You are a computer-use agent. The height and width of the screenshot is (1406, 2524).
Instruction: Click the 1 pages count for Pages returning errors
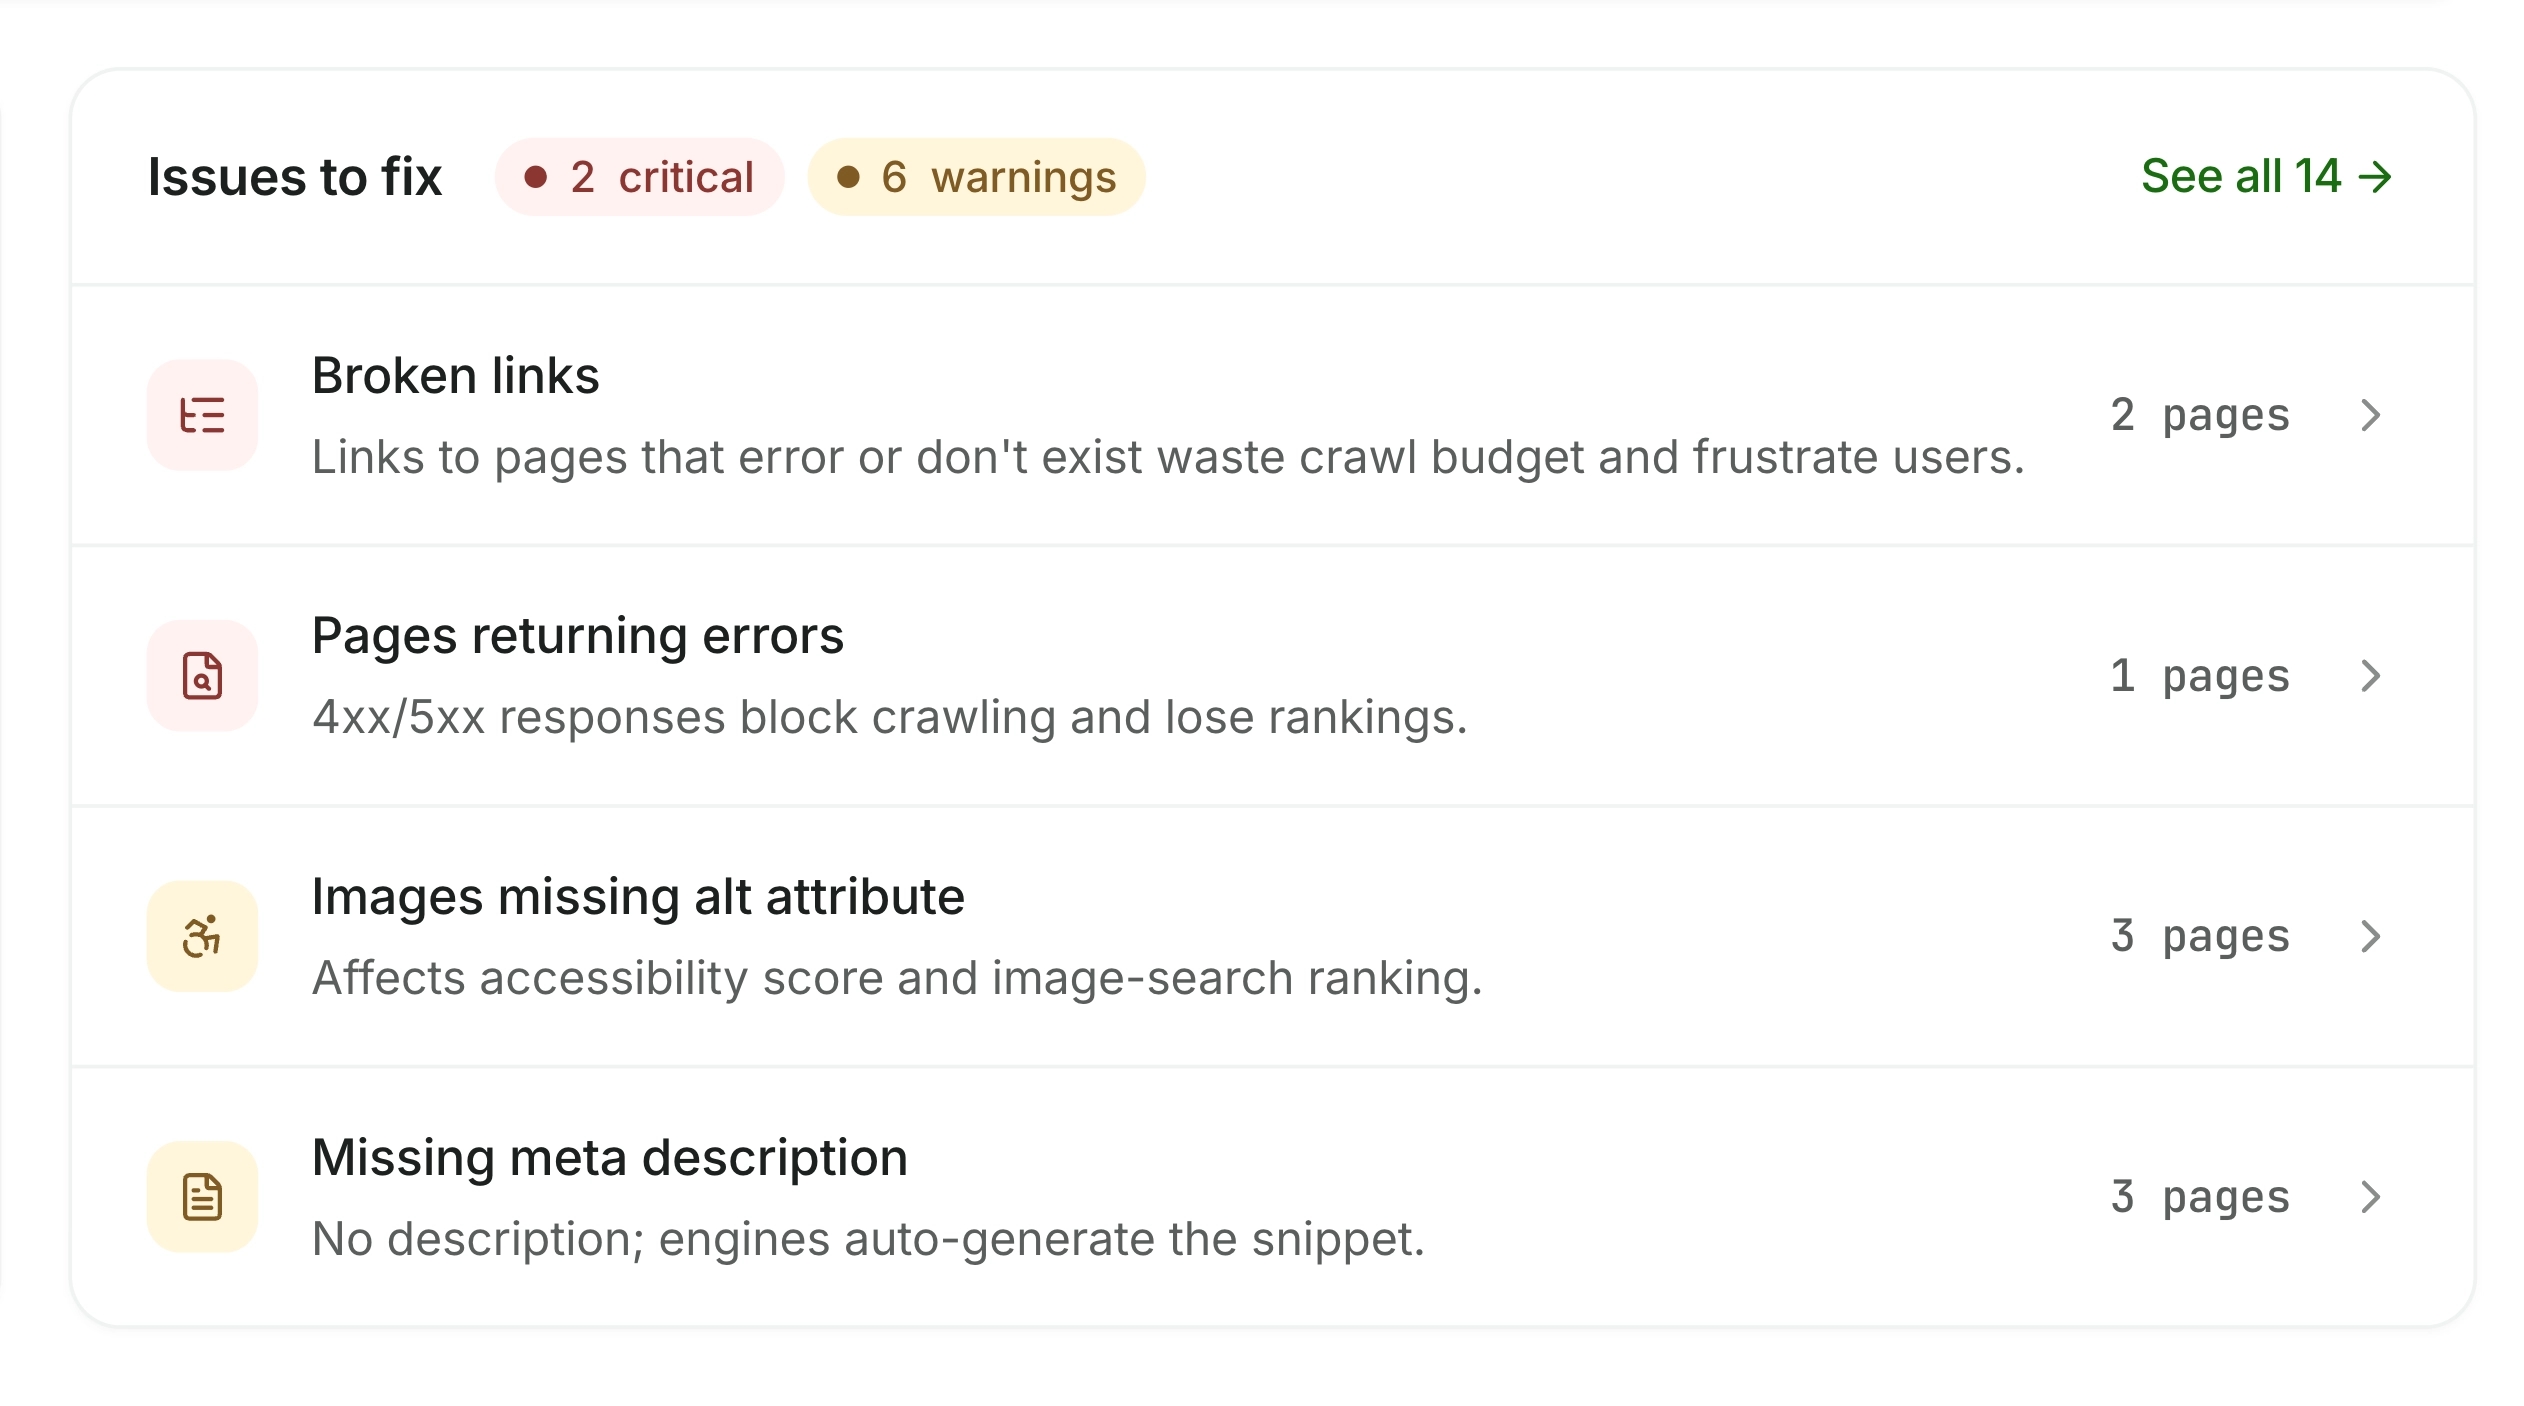2200,676
